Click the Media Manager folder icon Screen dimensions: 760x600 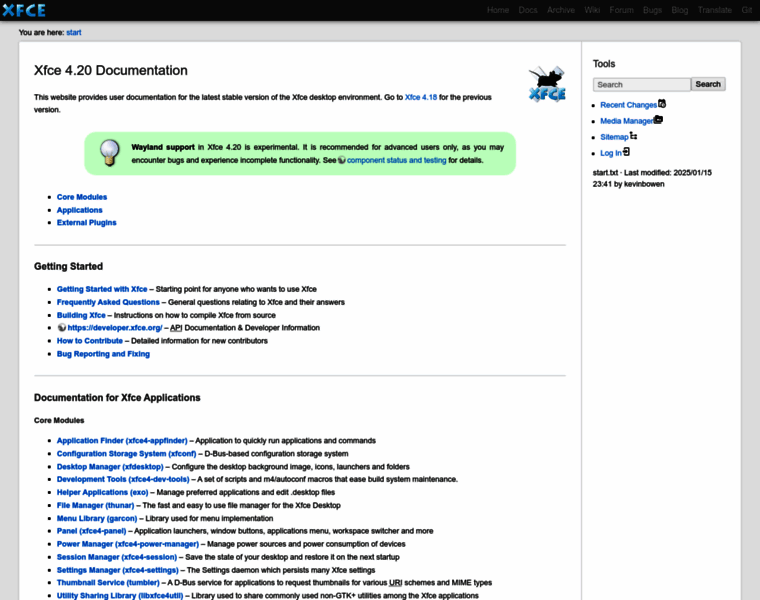[658, 119]
